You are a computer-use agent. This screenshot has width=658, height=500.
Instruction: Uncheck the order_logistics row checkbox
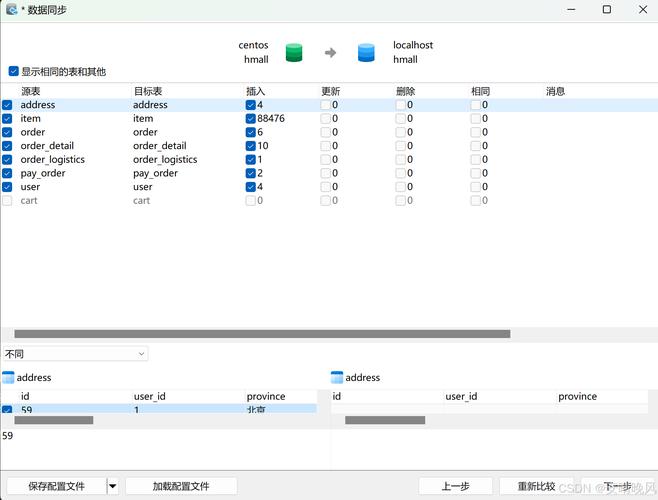tap(7, 160)
